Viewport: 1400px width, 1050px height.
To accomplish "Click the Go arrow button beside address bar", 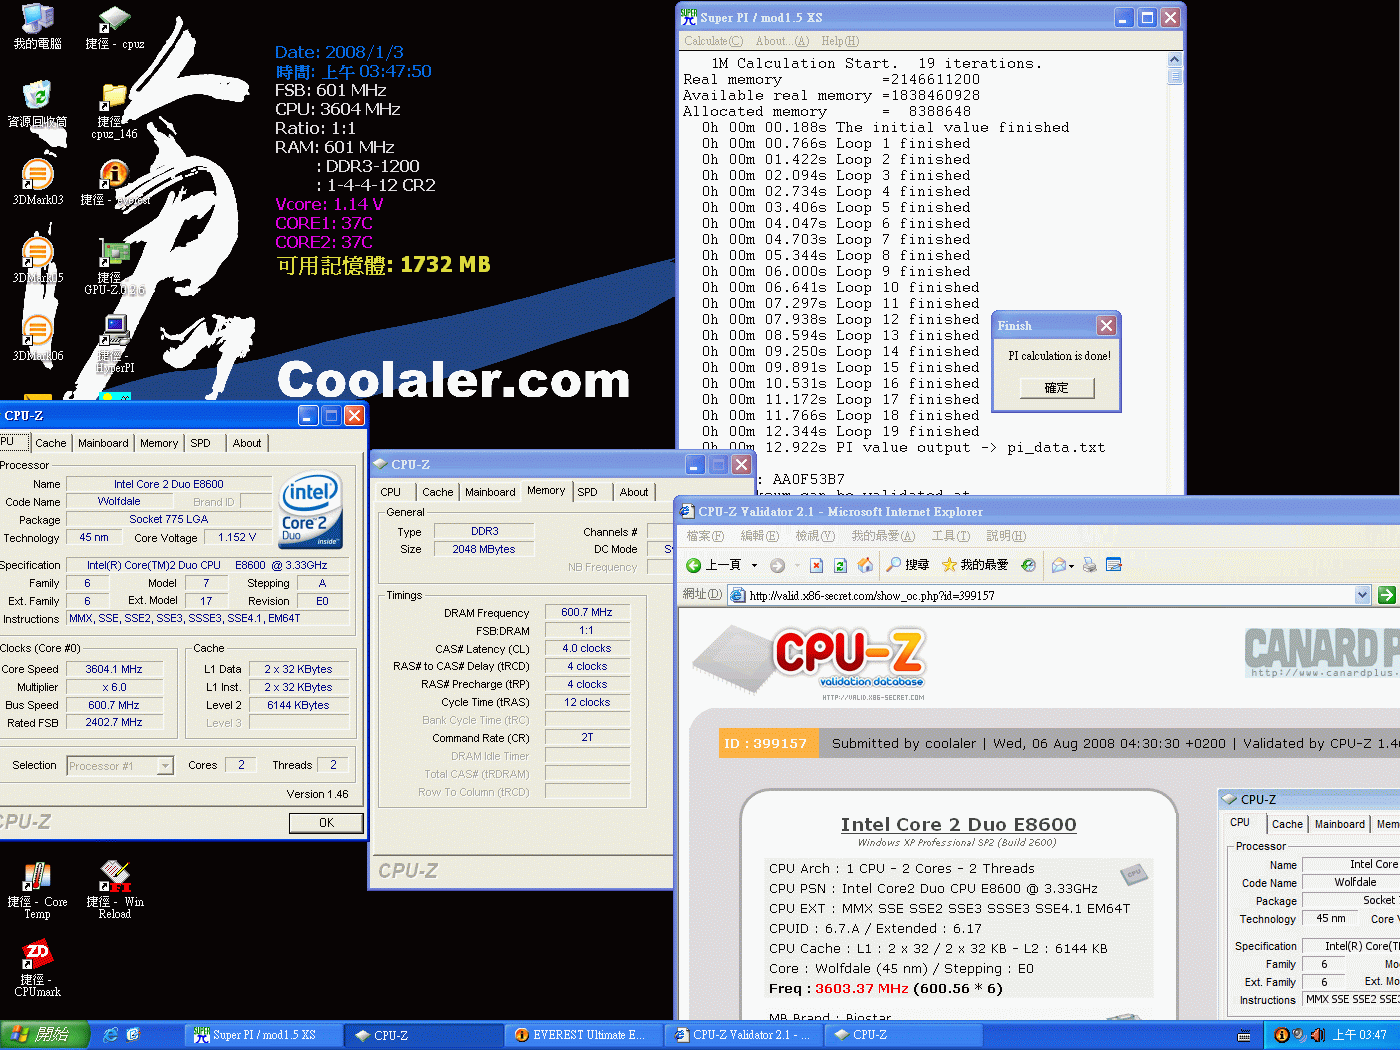I will [1386, 595].
